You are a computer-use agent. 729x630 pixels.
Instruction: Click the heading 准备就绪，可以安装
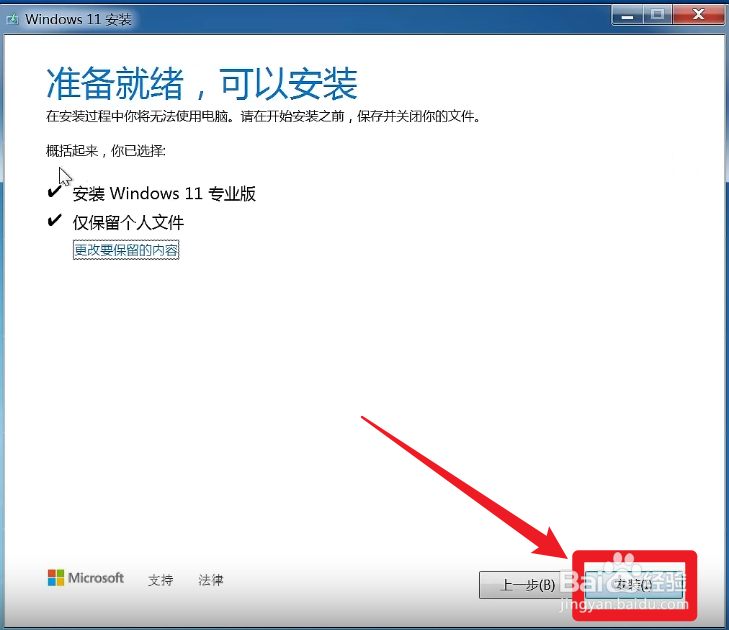coord(202,84)
